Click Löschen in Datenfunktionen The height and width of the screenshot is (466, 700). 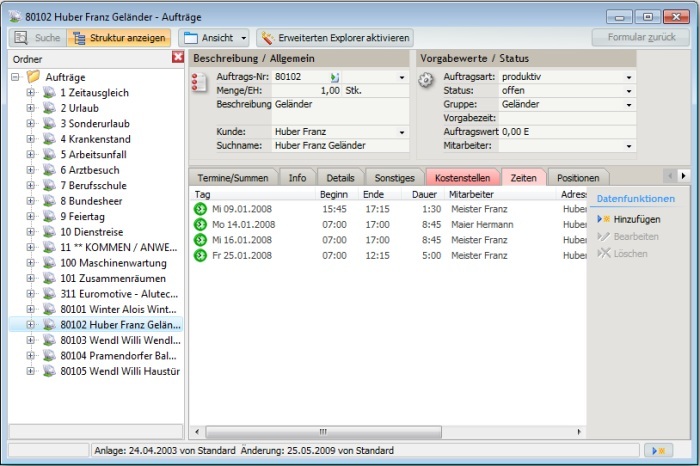click(622, 254)
